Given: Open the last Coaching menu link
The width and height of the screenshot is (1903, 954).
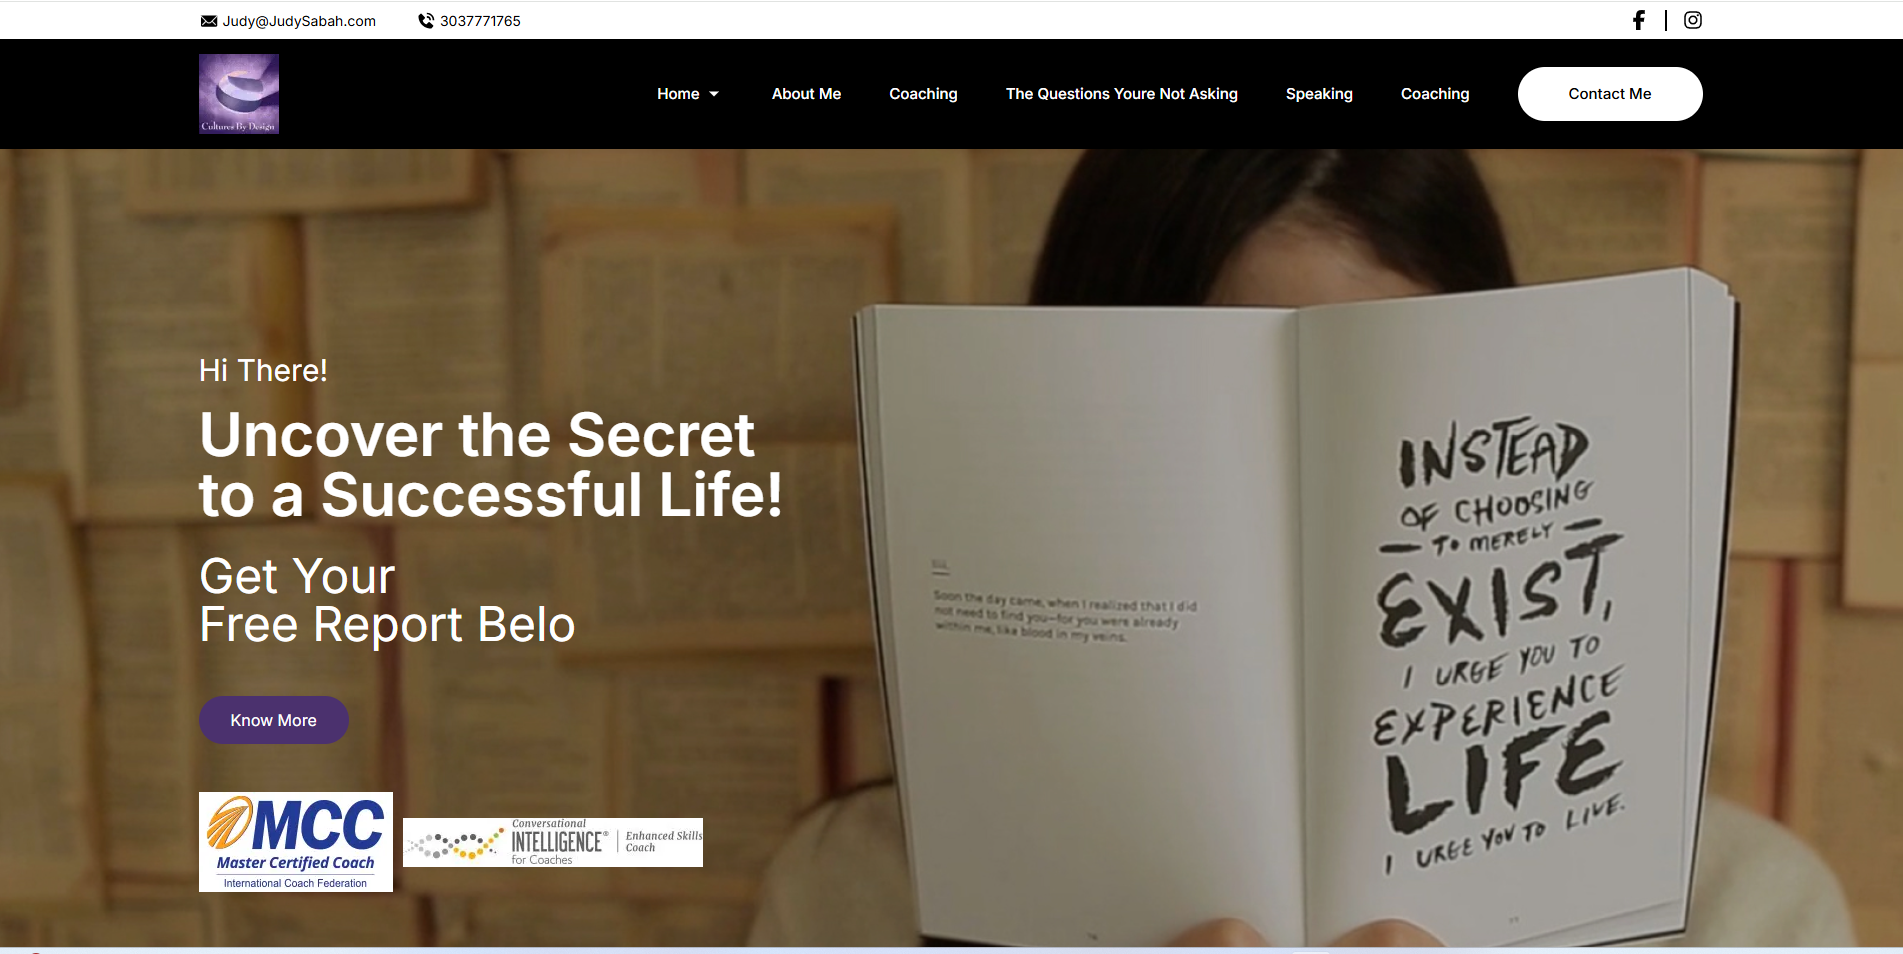Looking at the screenshot, I should point(1435,94).
